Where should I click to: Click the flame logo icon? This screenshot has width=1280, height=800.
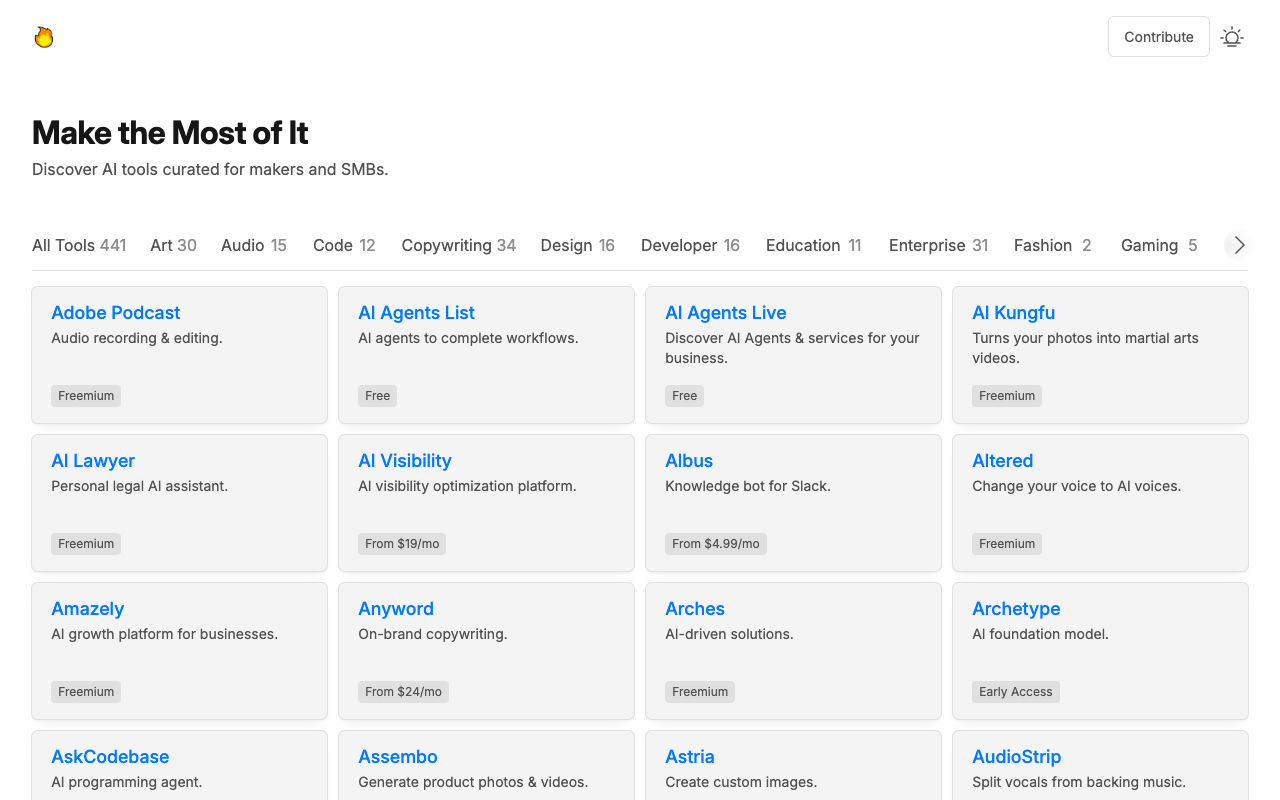[x=43, y=37]
